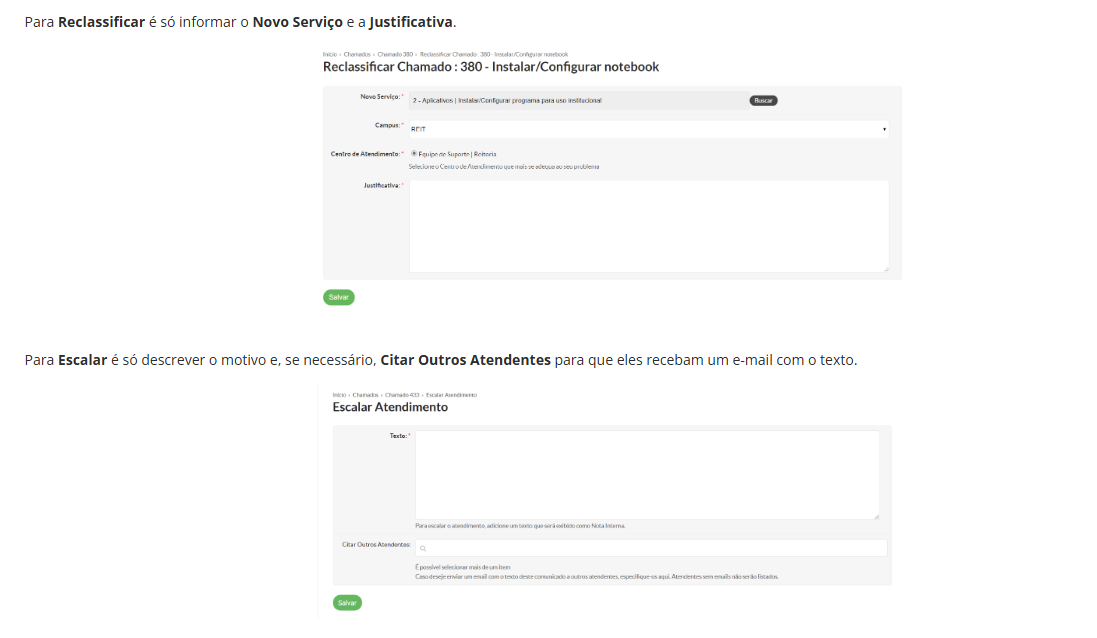Open Chamados breadcrumb above Escalar Atendimento title
The height and width of the screenshot is (638, 1097).
(x=366, y=395)
